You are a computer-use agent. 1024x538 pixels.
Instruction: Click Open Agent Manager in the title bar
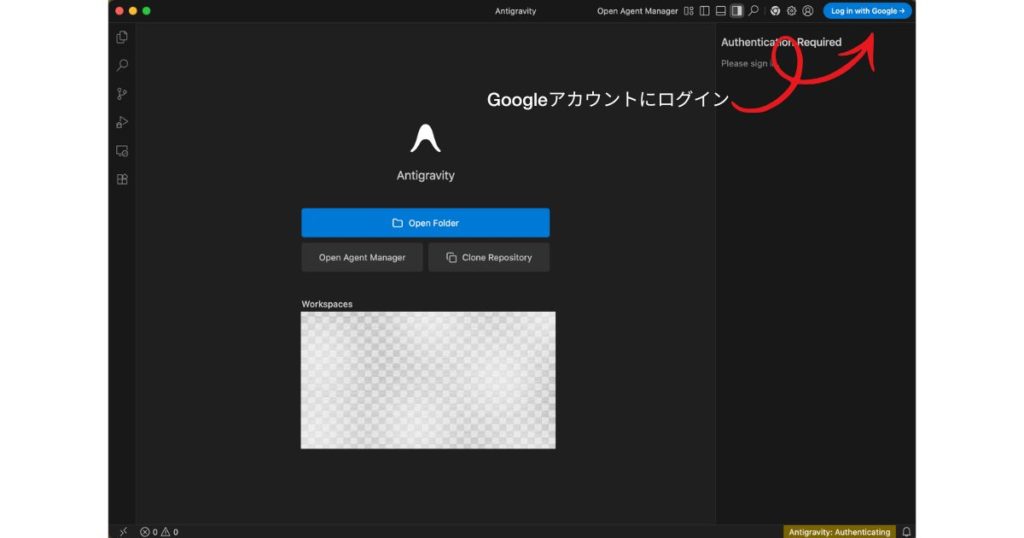click(637, 11)
